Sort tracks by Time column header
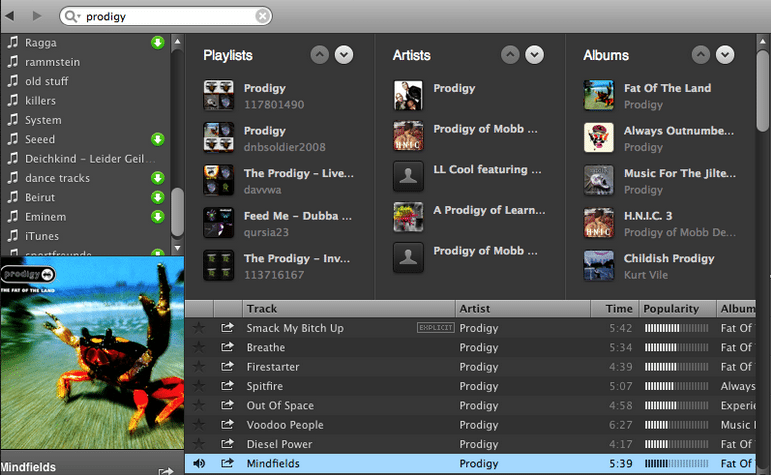 [615, 309]
